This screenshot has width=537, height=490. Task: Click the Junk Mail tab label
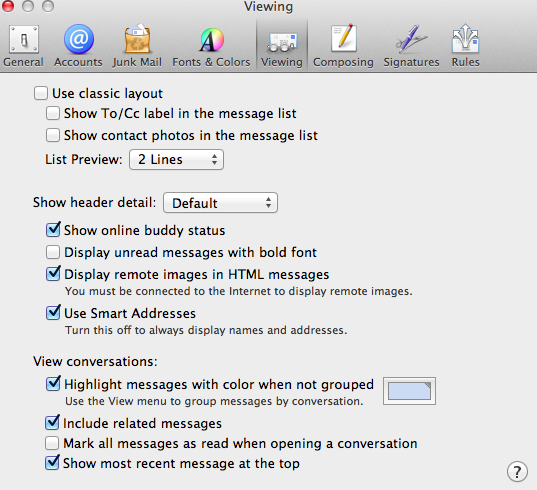(x=137, y=62)
